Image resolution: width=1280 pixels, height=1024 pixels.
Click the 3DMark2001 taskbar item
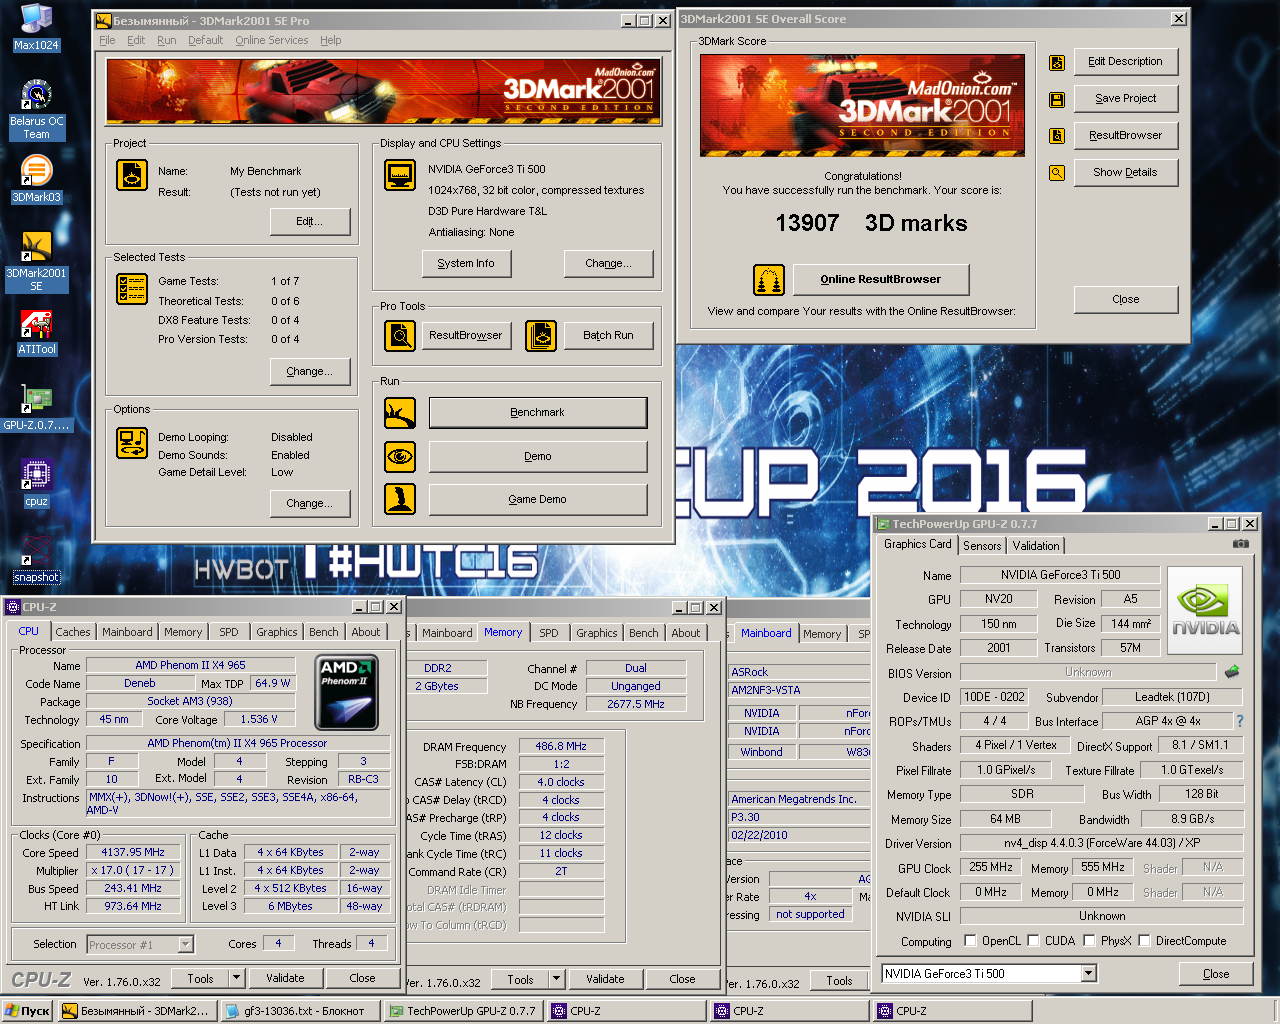click(137, 1011)
